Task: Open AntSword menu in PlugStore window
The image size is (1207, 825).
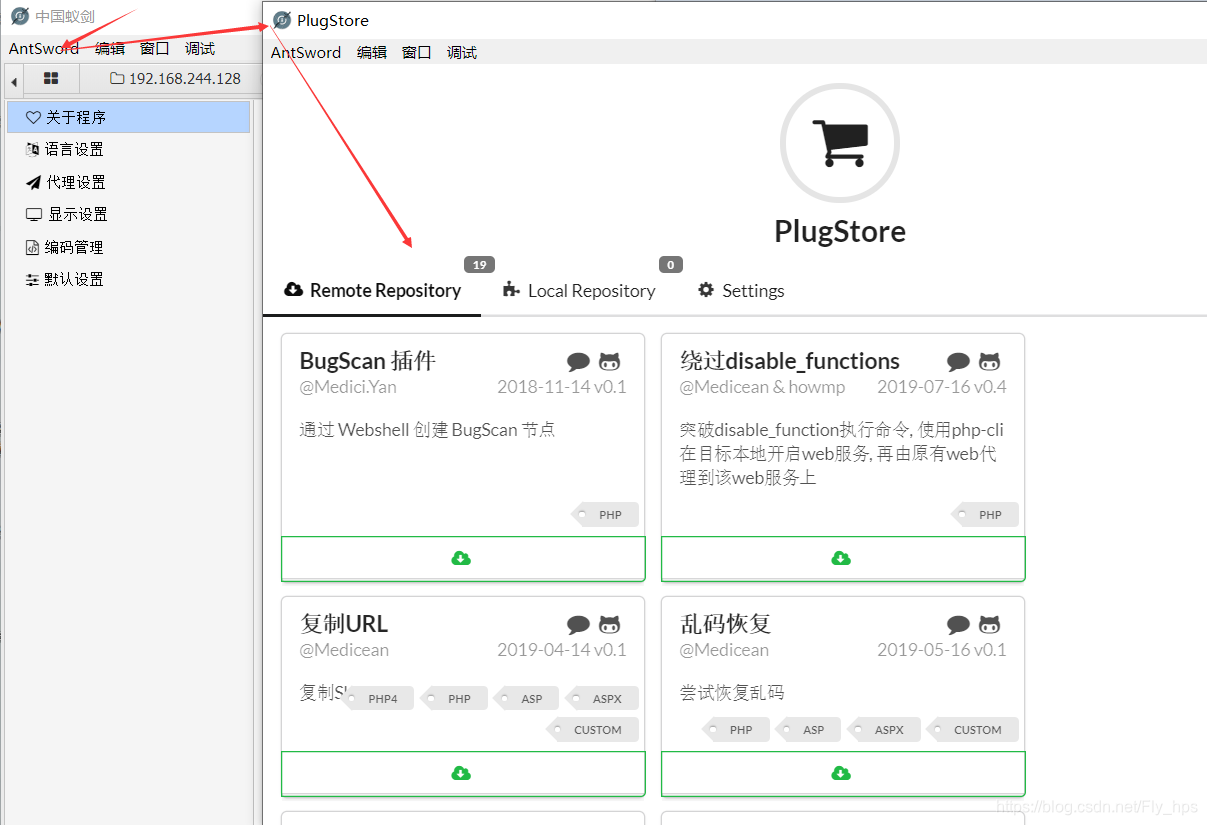Action: pos(306,52)
